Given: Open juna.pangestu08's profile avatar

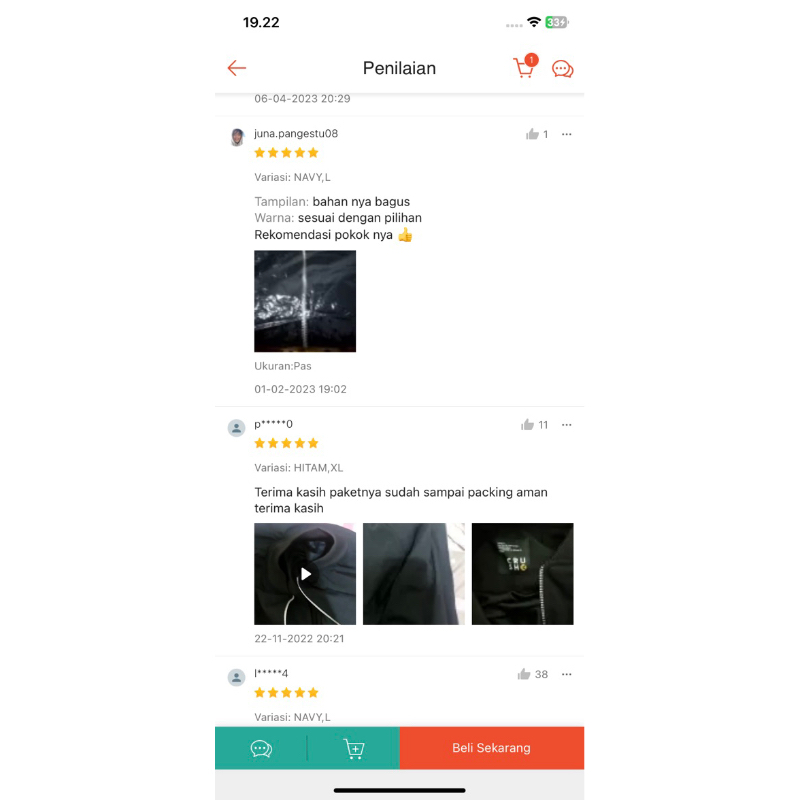Looking at the screenshot, I should [x=237, y=137].
